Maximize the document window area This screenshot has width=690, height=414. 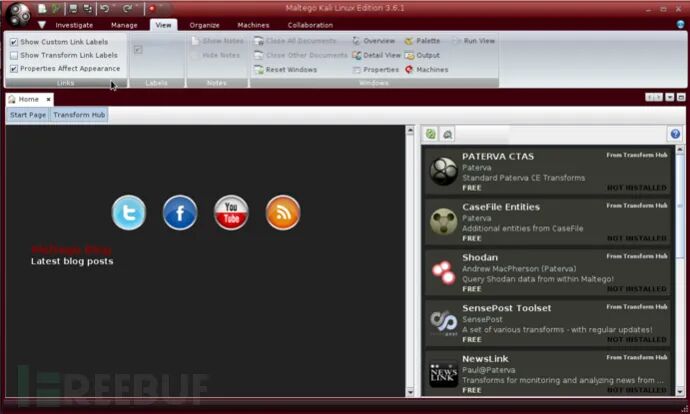coord(681,97)
